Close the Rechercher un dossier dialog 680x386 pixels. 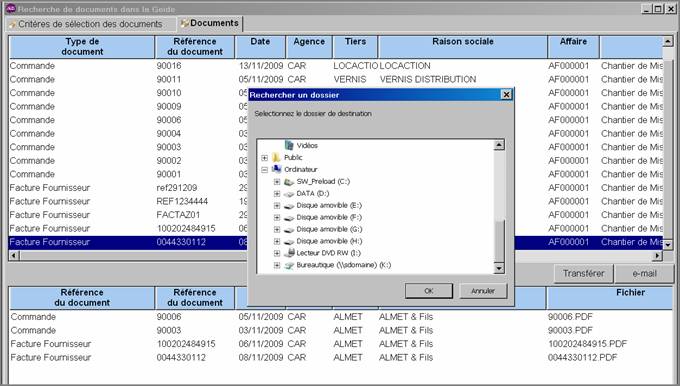pos(506,95)
